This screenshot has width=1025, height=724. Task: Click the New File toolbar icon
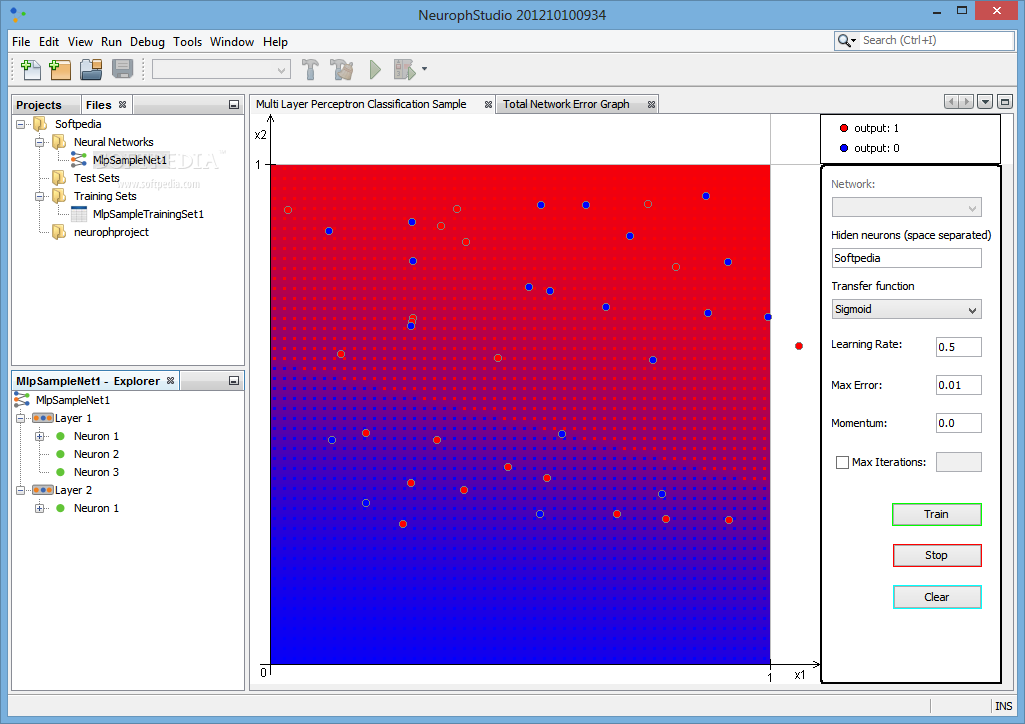(30, 69)
